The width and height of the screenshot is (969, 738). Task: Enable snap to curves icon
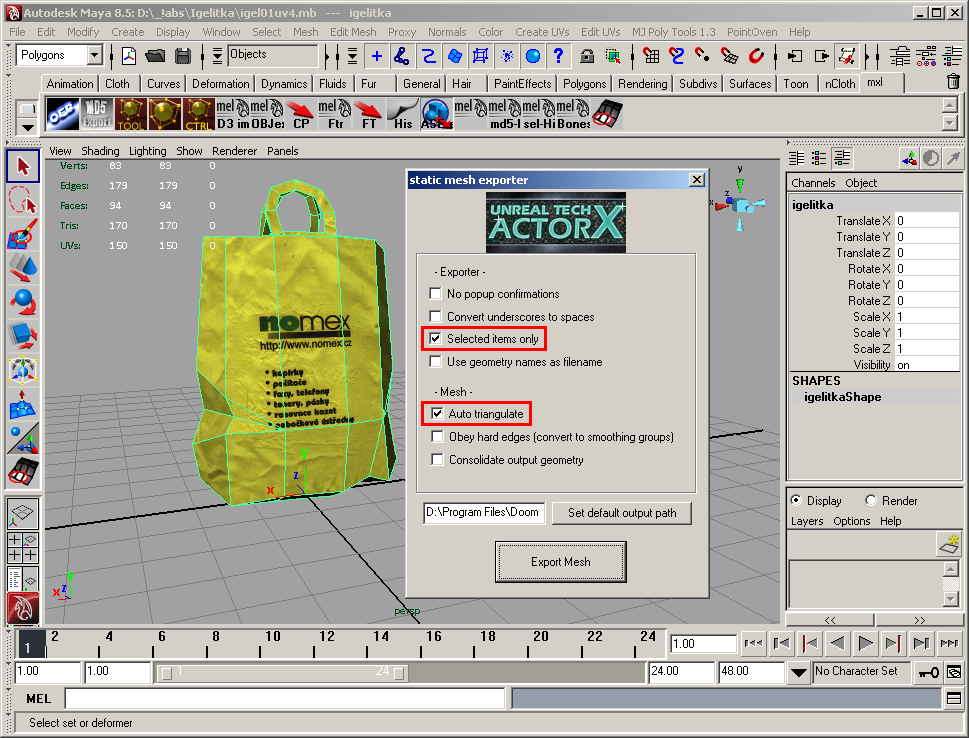677,56
